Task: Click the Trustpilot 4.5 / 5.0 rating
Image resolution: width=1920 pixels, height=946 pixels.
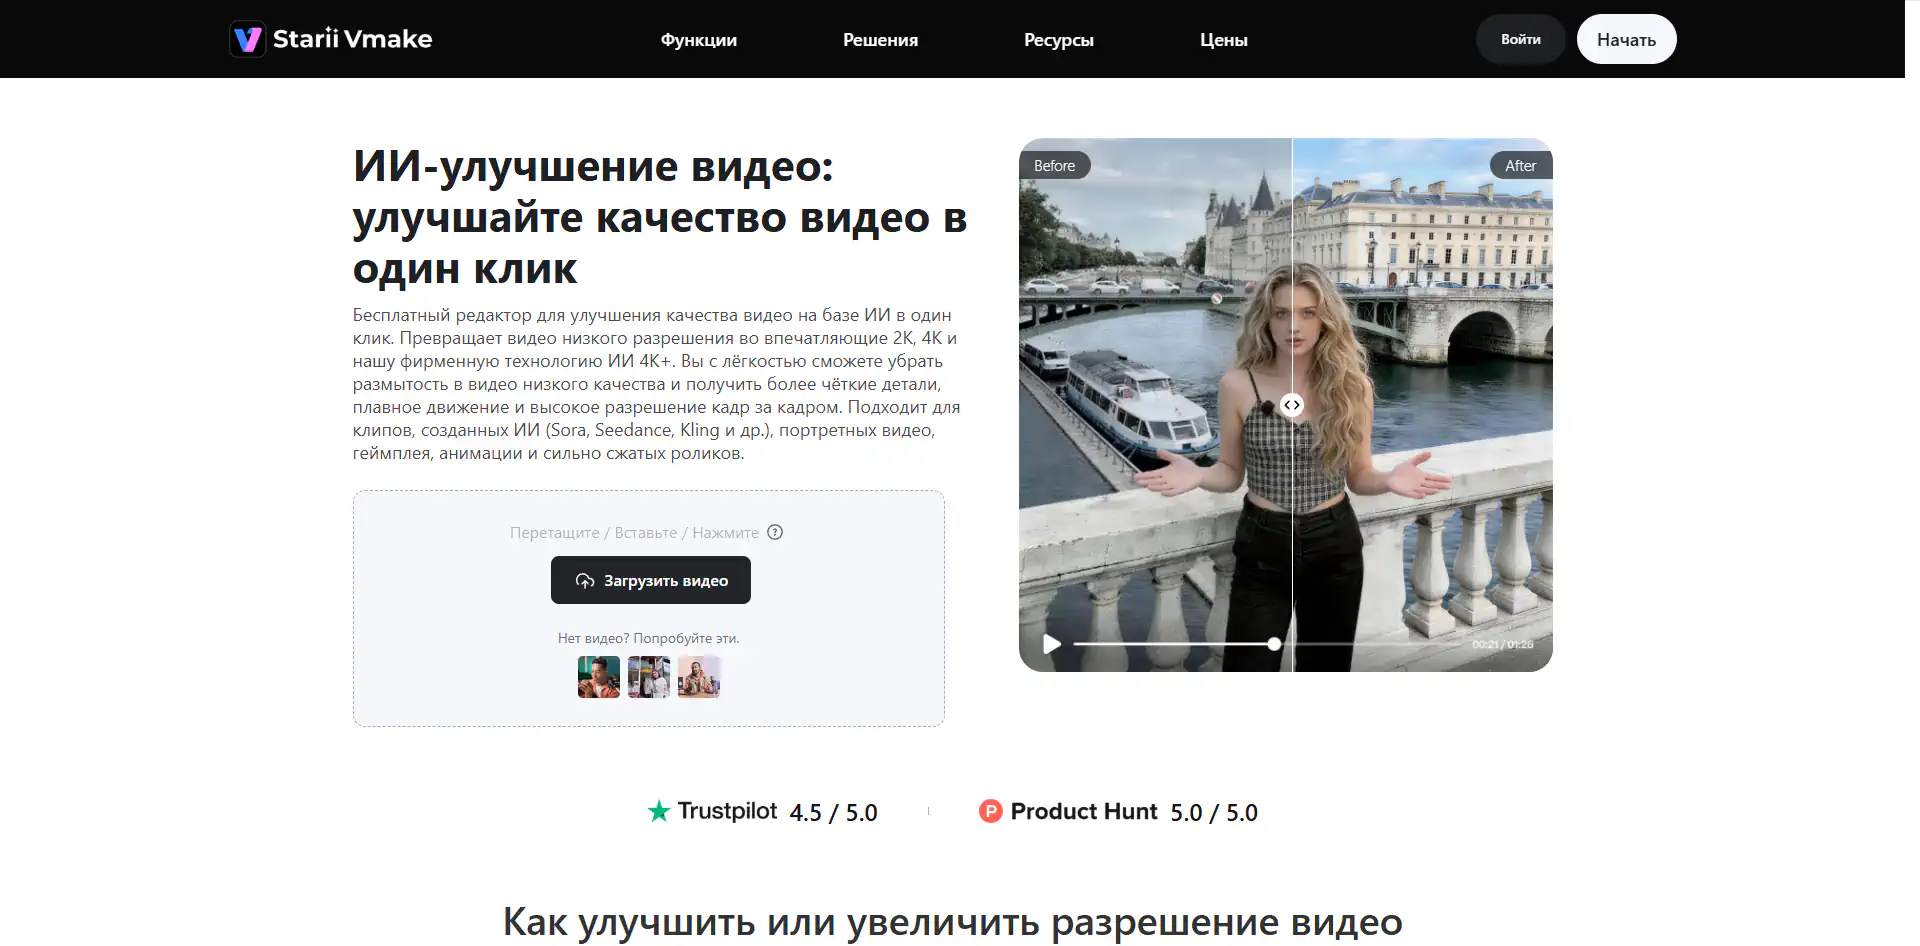Action: coord(833,812)
